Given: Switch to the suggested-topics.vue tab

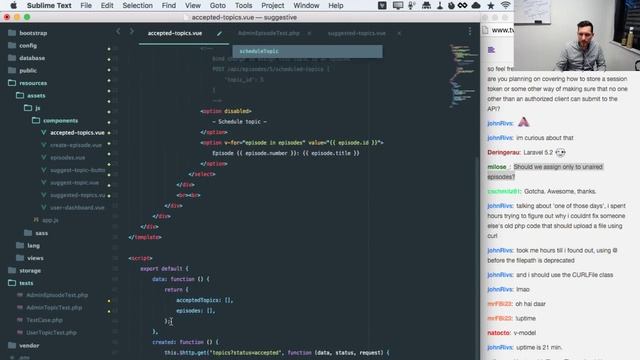Looking at the screenshot, I should [357, 33].
